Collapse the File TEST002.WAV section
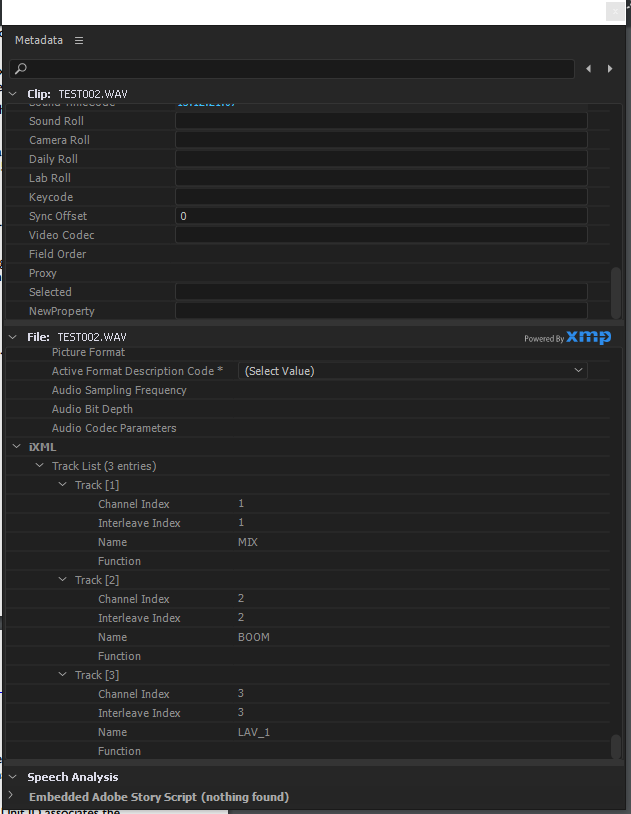Viewport: 631px width, 814px height. click(x=12, y=337)
